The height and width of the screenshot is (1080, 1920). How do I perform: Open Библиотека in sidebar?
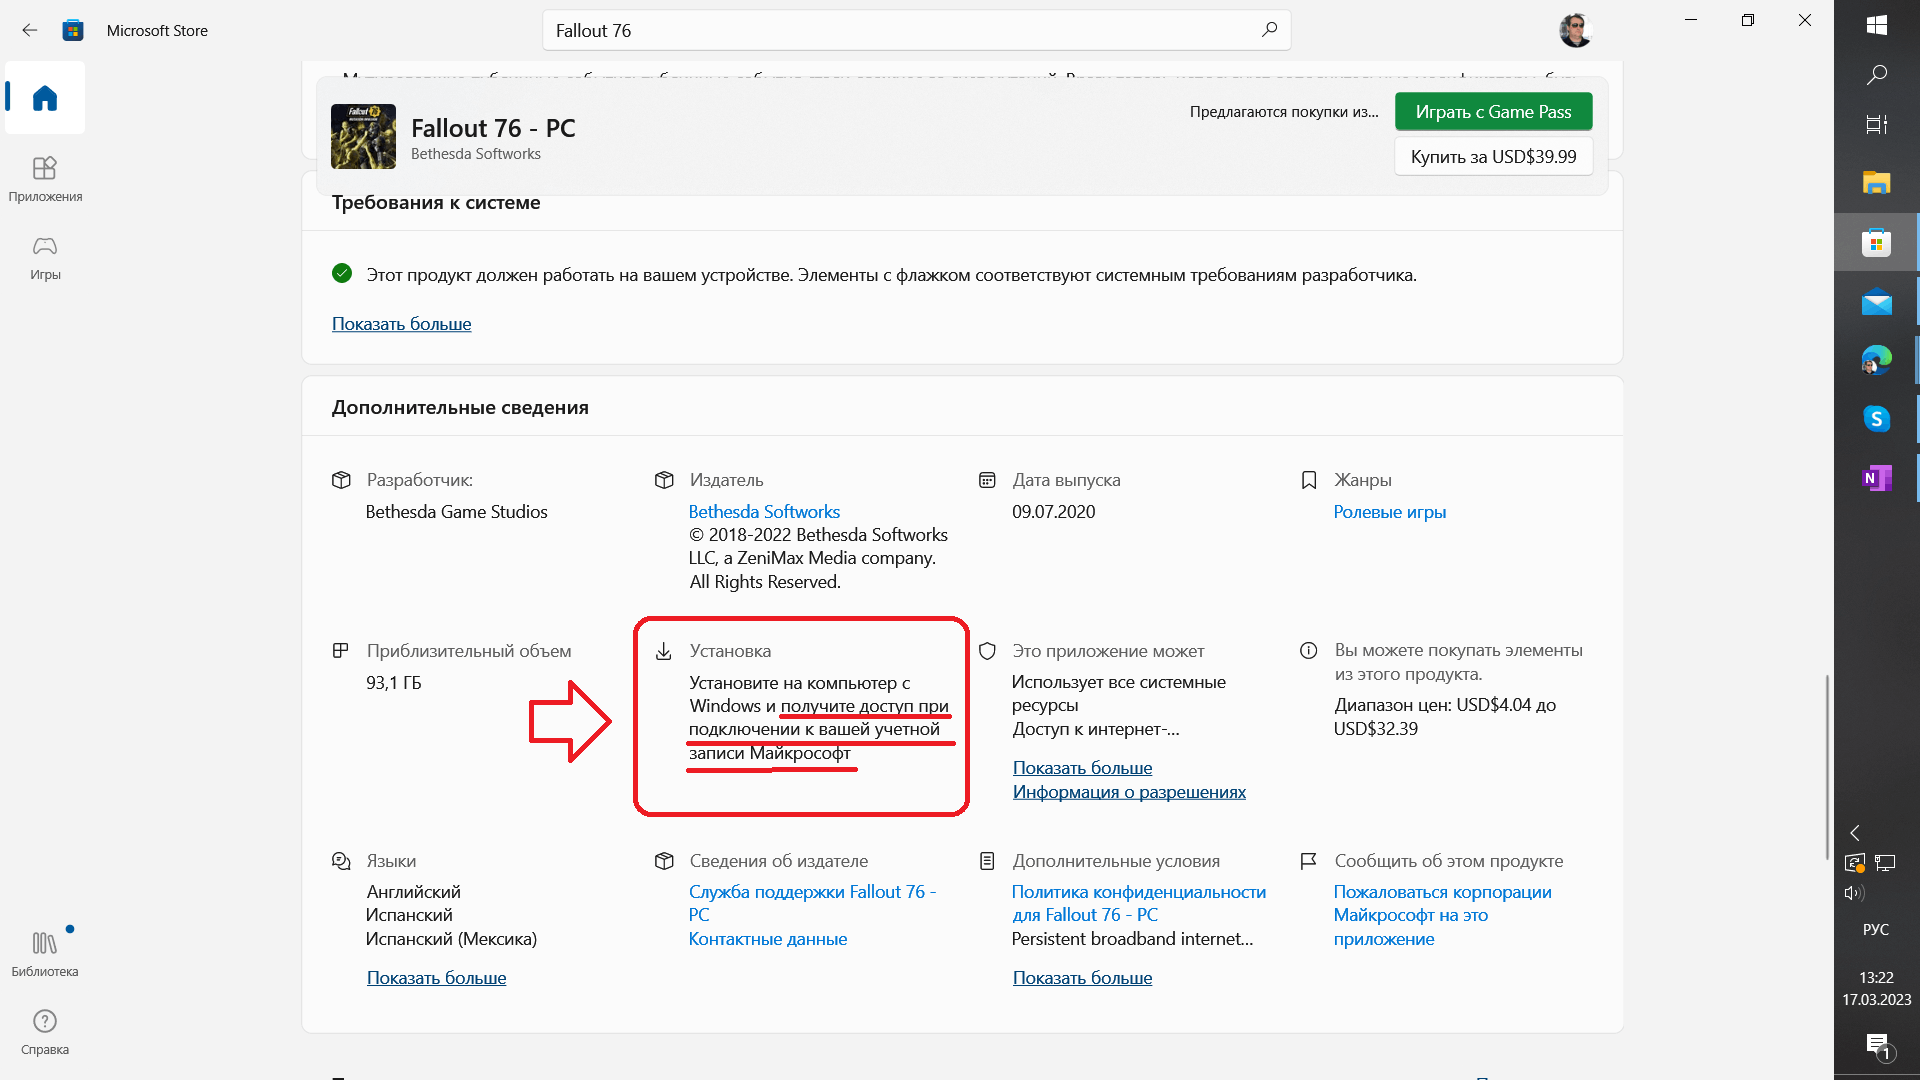[45, 954]
